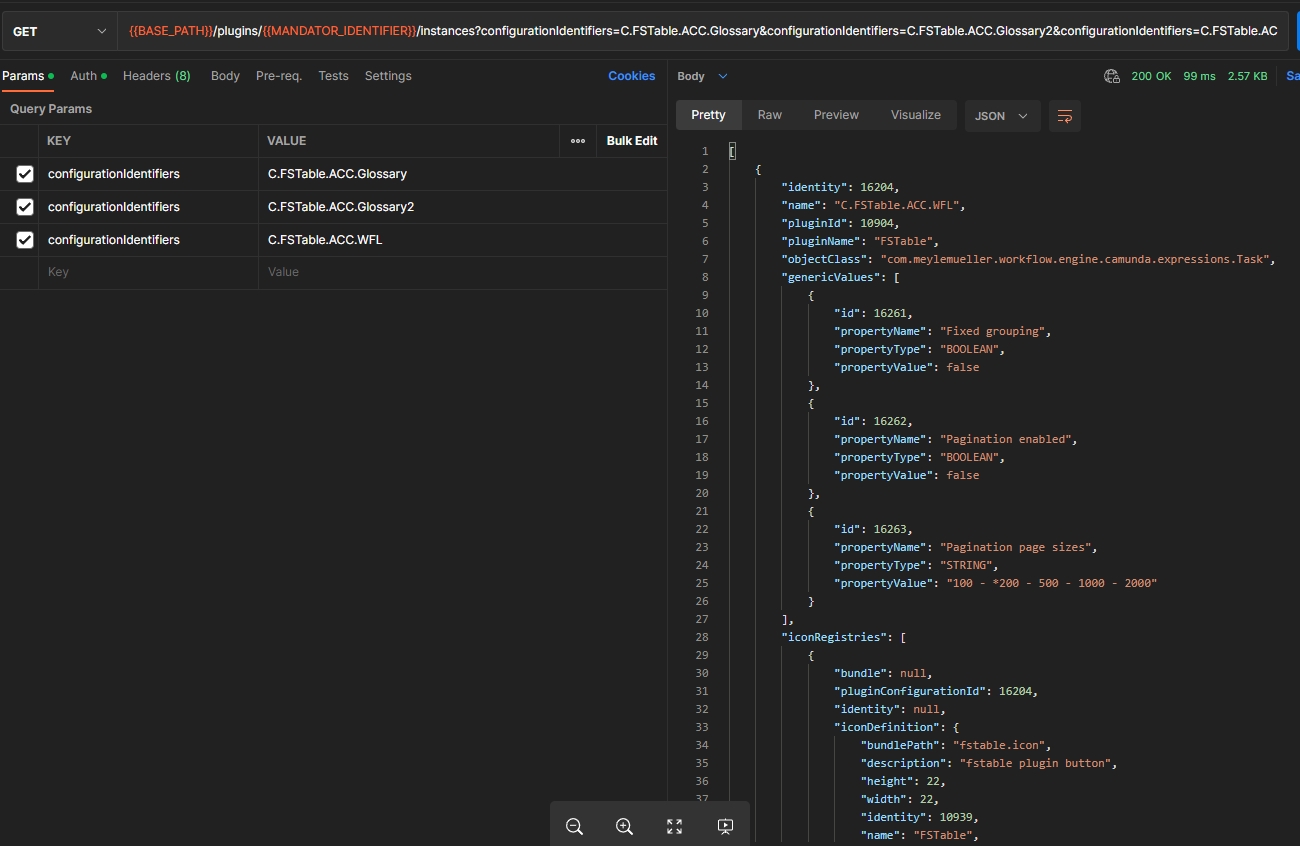
Task: Select the Raw response view tab
Action: (769, 115)
